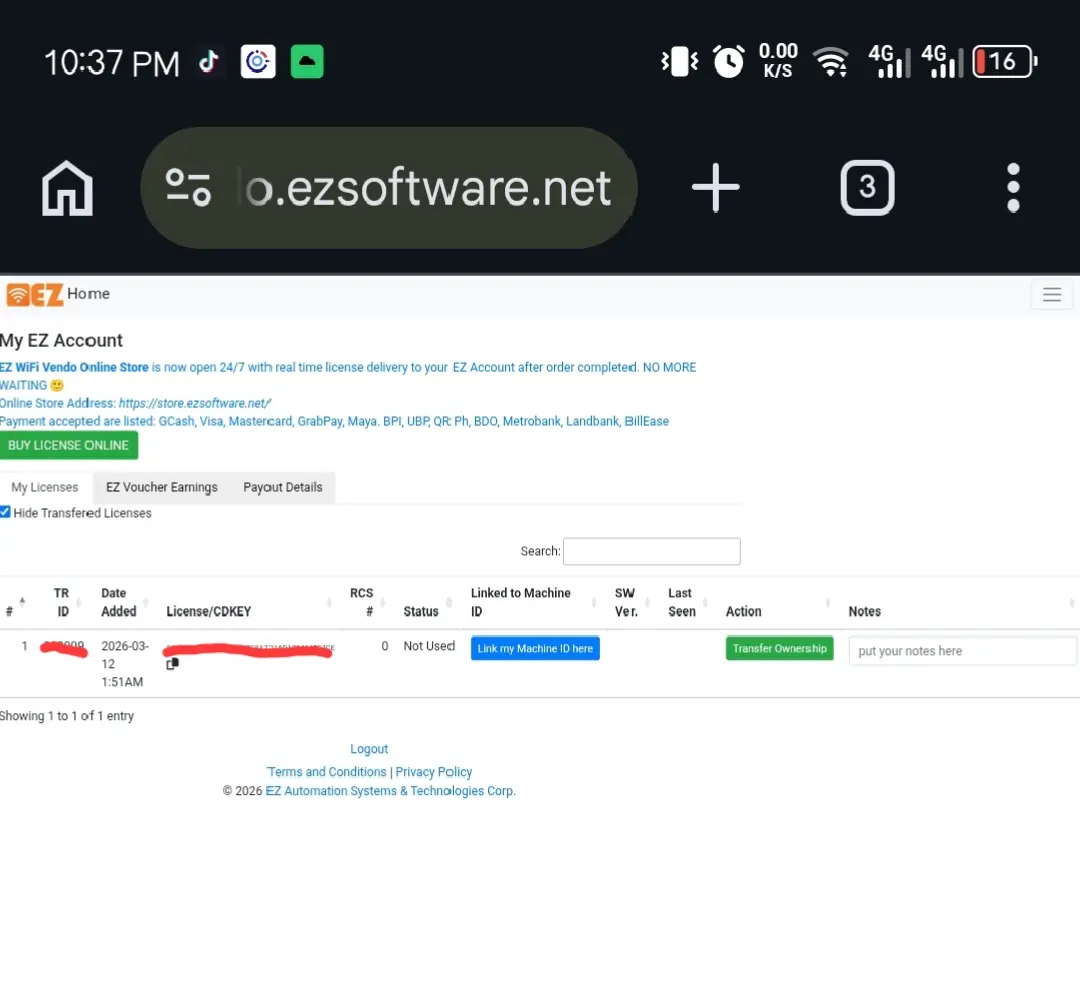Open a new tab with plus icon

point(715,187)
